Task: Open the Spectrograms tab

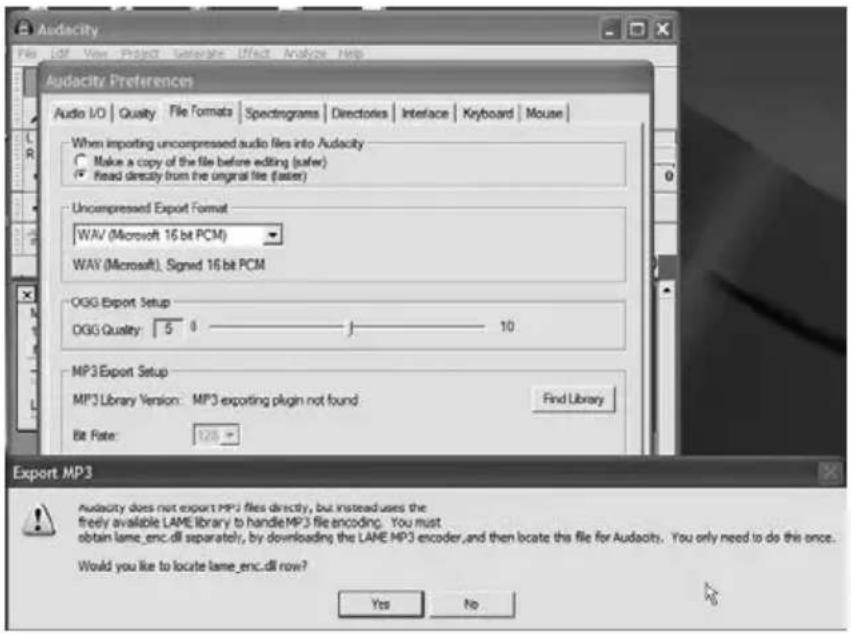Action: coord(282,113)
